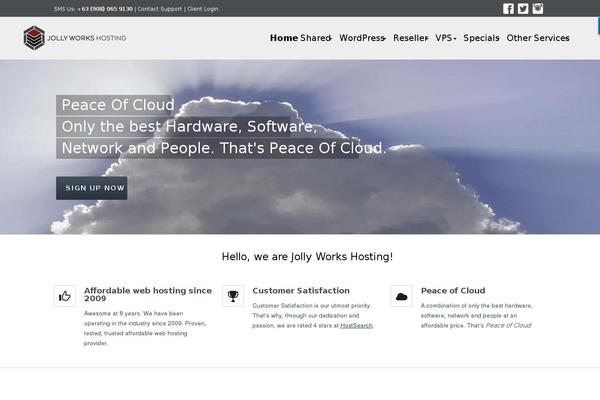Expand the Shared hosting dropdown menu

tap(316, 38)
